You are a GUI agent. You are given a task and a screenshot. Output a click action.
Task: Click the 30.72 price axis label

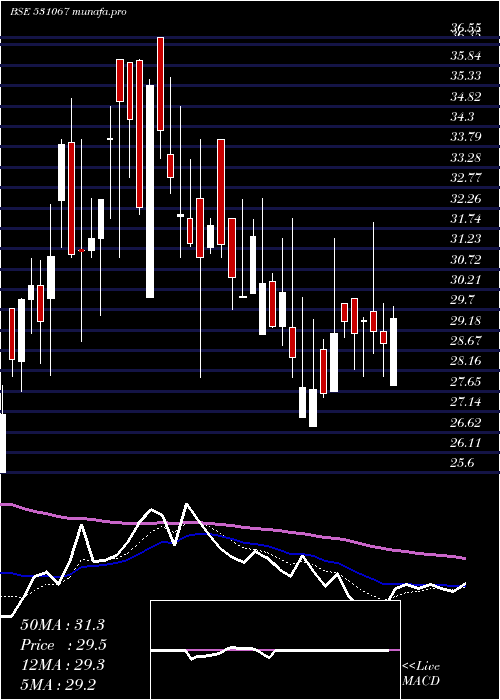click(x=466, y=259)
